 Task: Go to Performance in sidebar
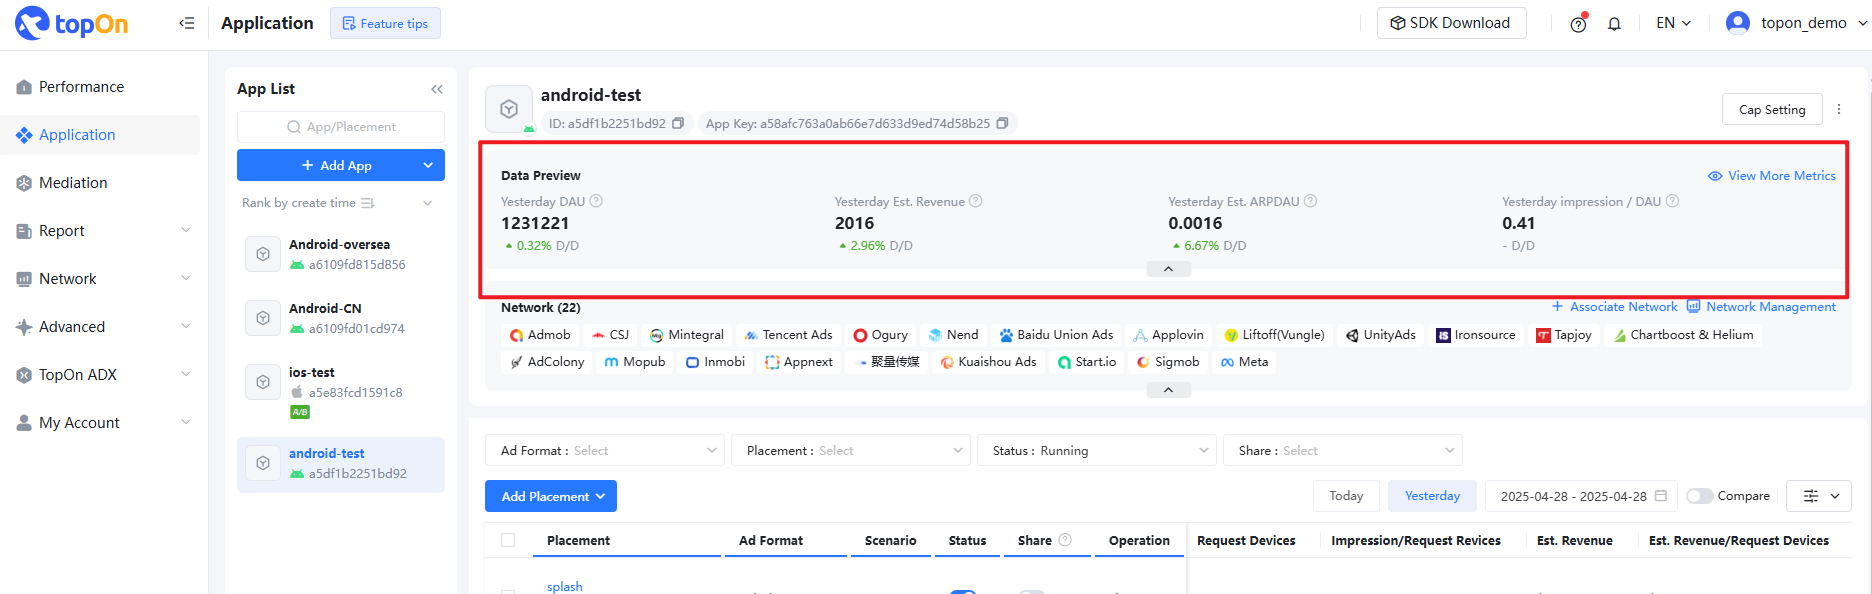tap(81, 87)
